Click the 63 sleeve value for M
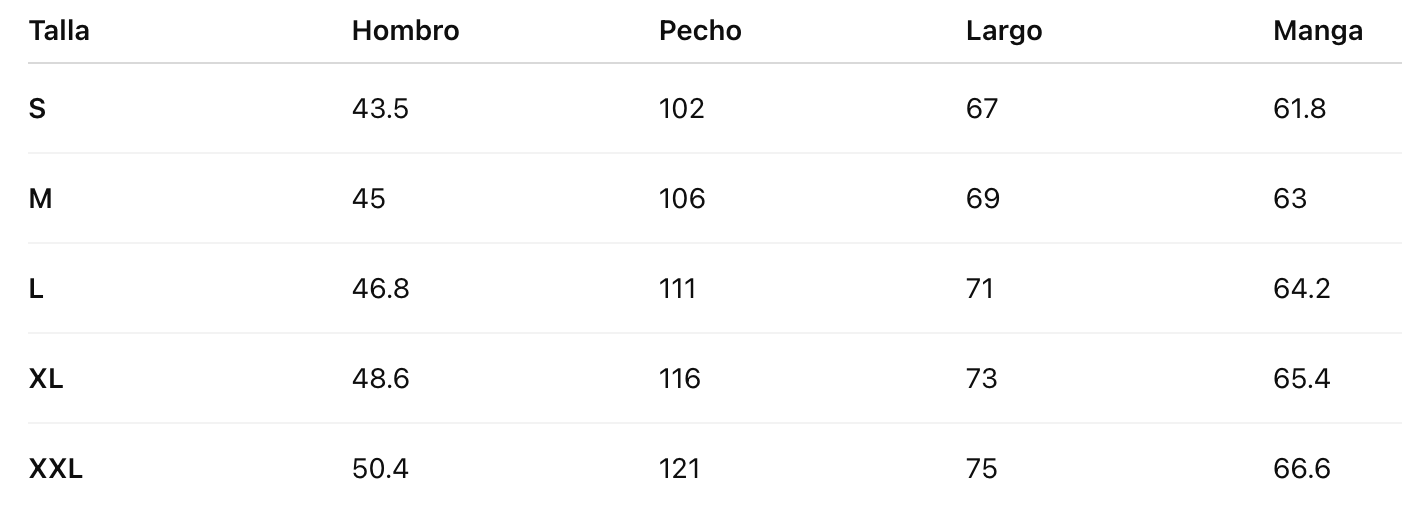 [x=1290, y=198]
